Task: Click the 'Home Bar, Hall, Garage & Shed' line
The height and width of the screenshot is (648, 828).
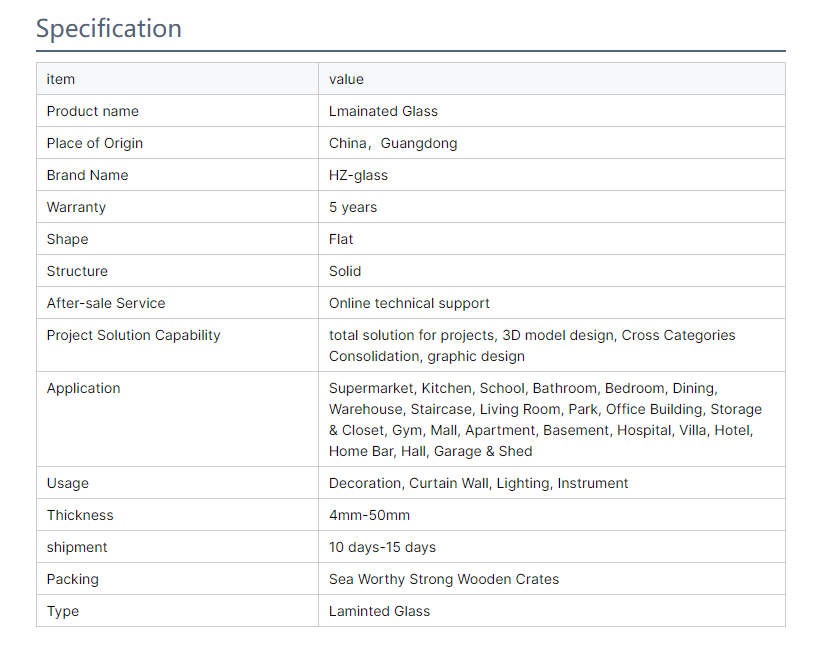Action: pyautogui.click(x=430, y=452)
